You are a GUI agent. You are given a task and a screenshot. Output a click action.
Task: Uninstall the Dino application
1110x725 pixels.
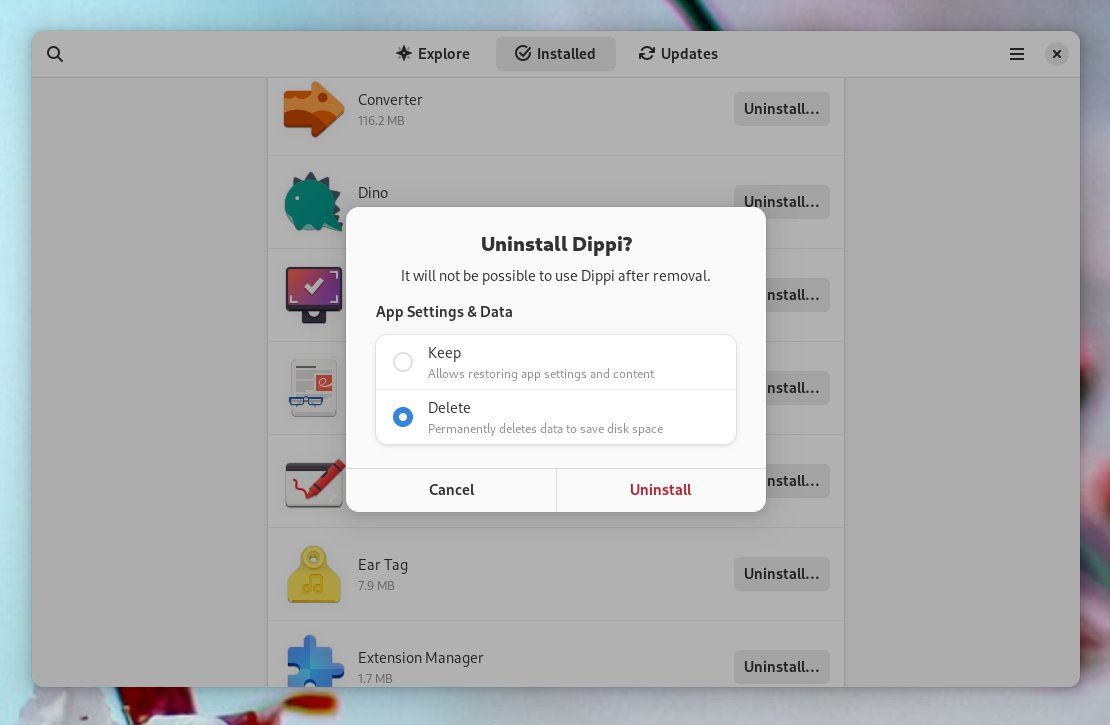781,202
